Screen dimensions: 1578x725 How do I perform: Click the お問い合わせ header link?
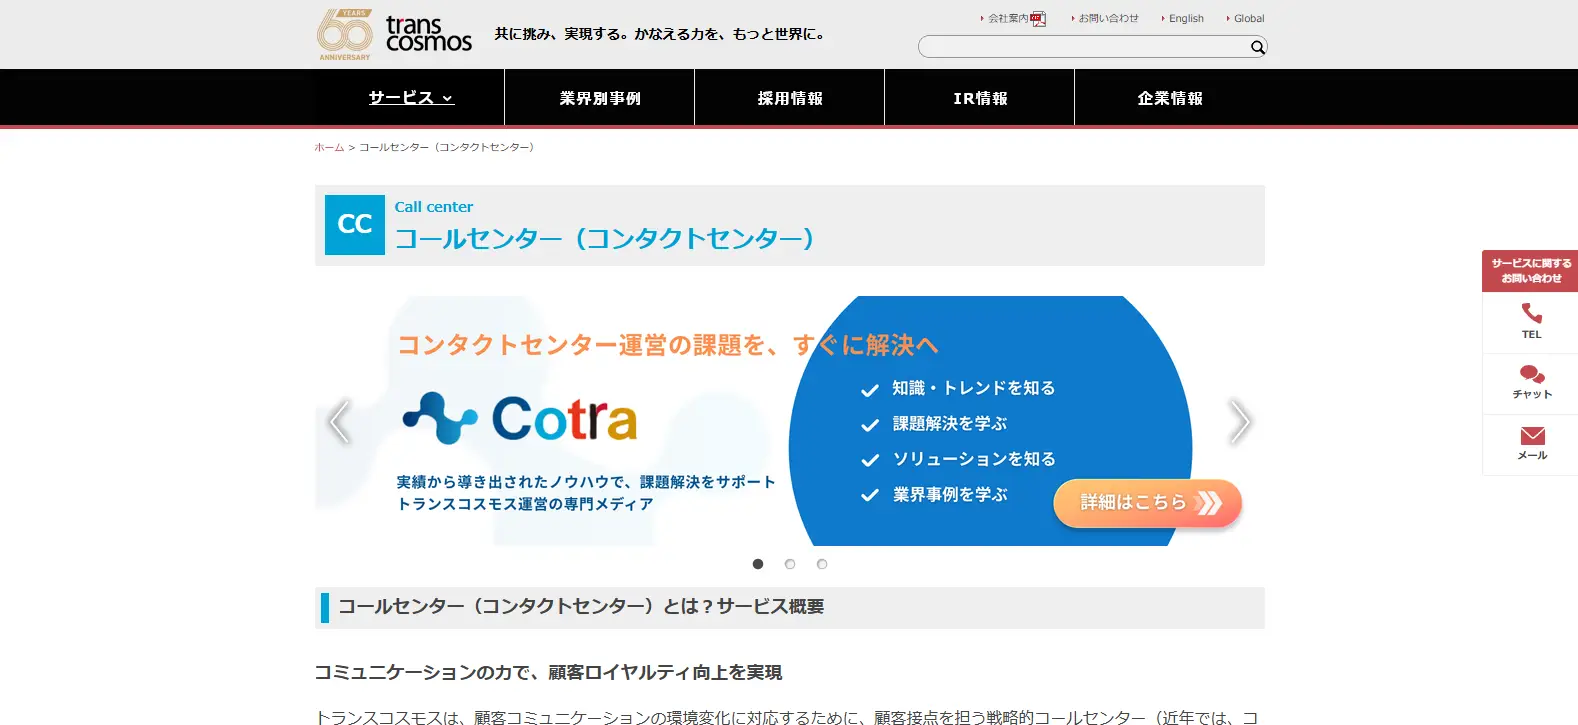1108,19
